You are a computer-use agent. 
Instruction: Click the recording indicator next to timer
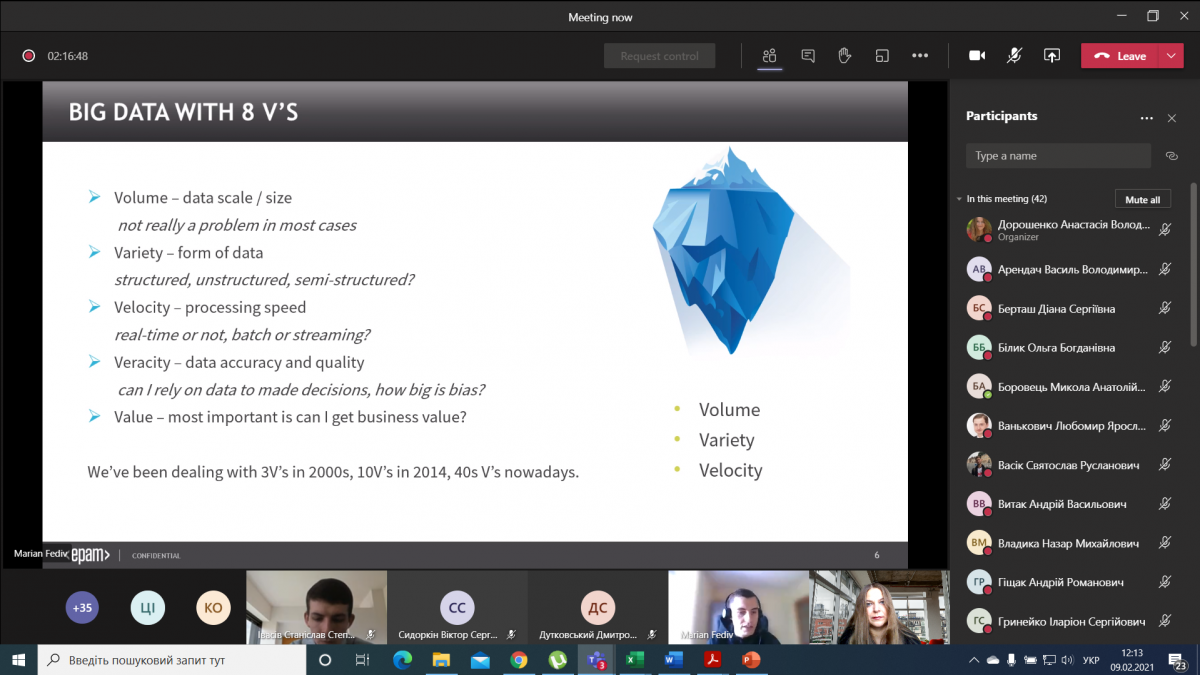(x=29, y=56)
